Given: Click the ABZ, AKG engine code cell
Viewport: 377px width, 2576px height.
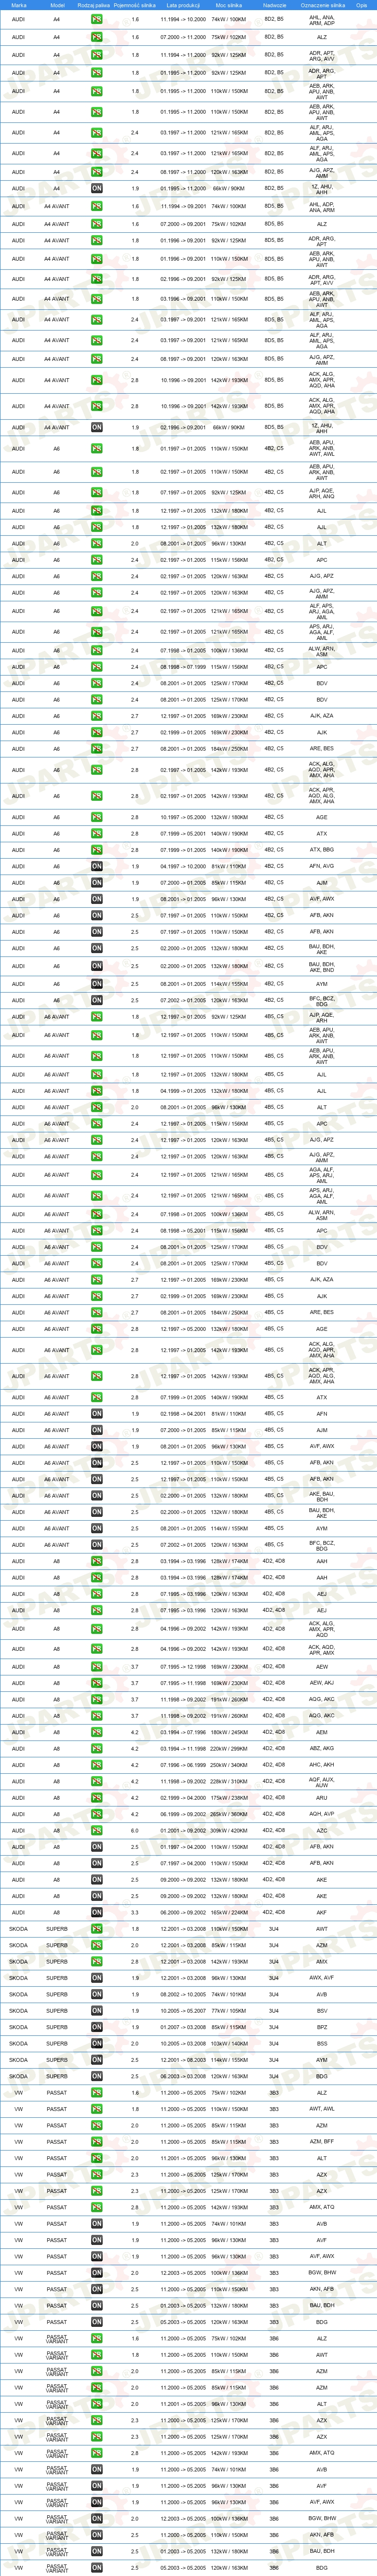Looking at the screenshot, I should pyautogui.click(x=322, y=1749).
